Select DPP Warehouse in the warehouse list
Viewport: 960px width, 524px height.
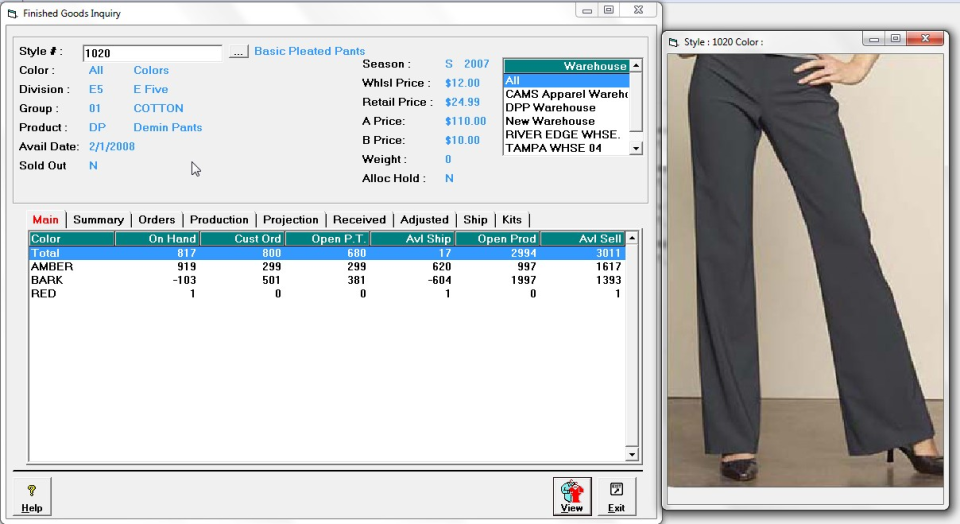point(550,108)
